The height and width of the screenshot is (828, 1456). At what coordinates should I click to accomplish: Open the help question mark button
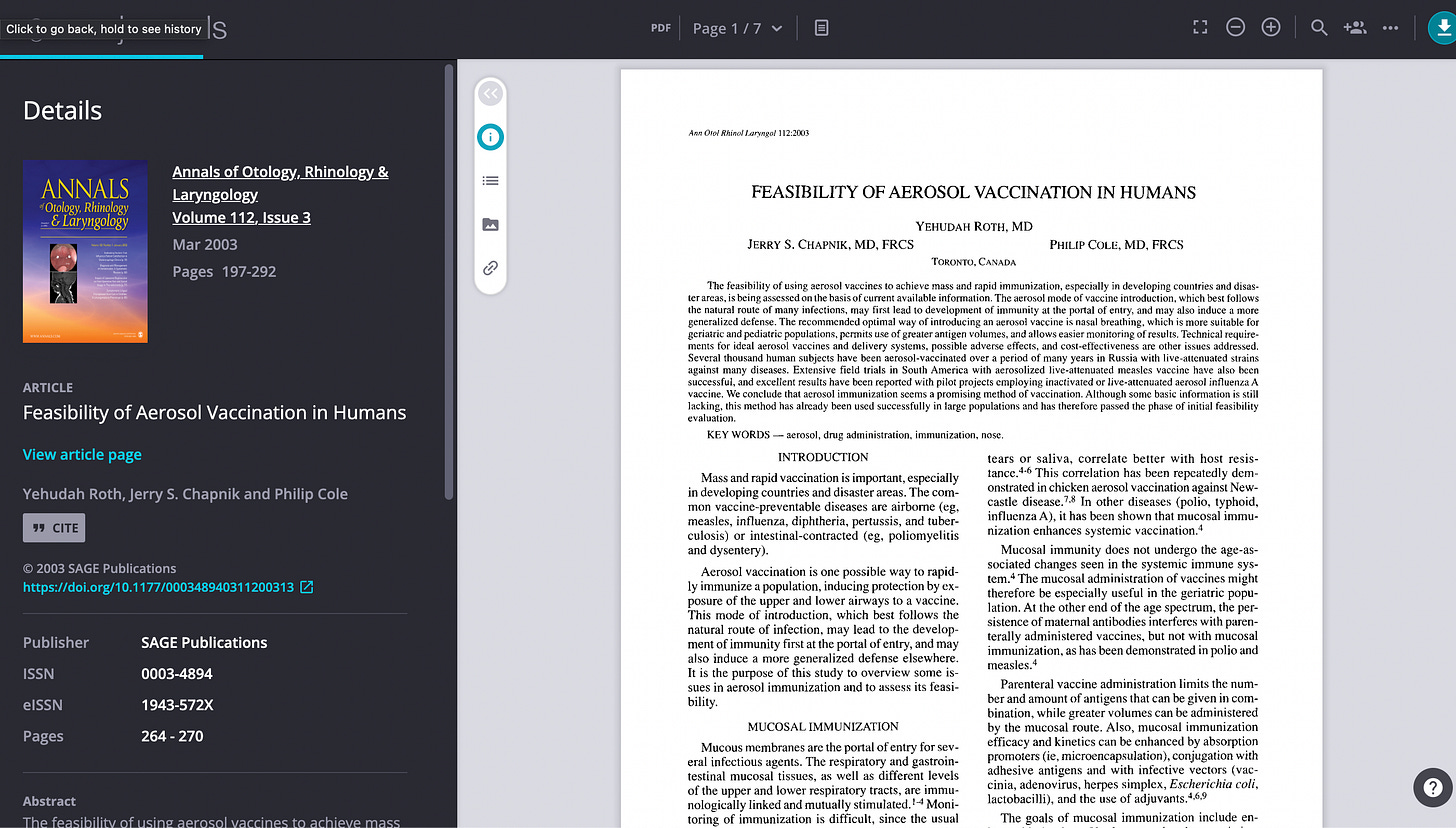1432,788
